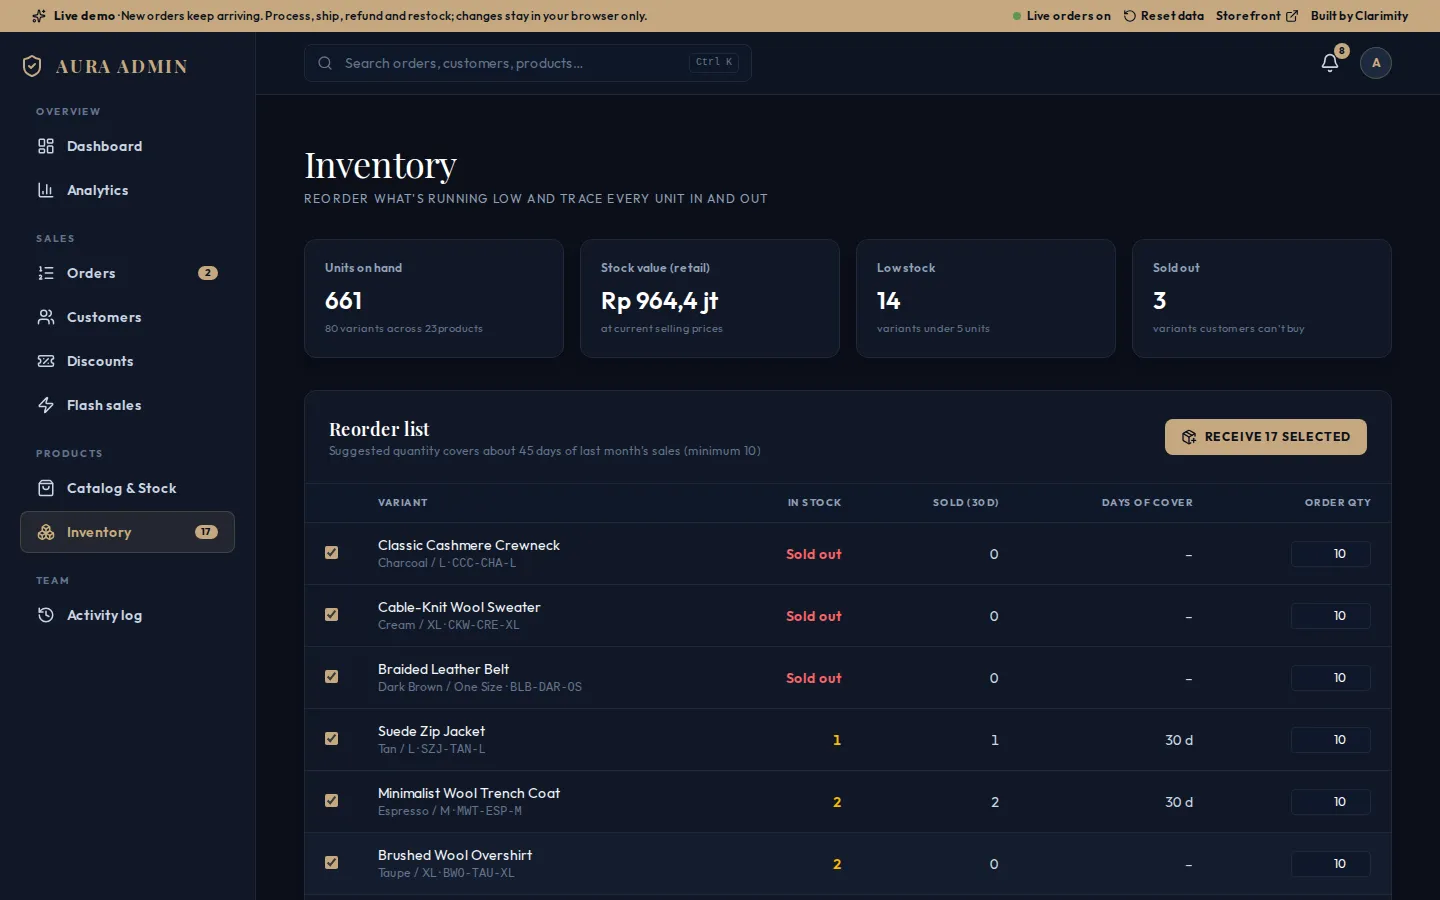Click order qty field for Classic Cashmere Crewneck
Viewport: 1440px width, 900px height.
point(1331,554)
